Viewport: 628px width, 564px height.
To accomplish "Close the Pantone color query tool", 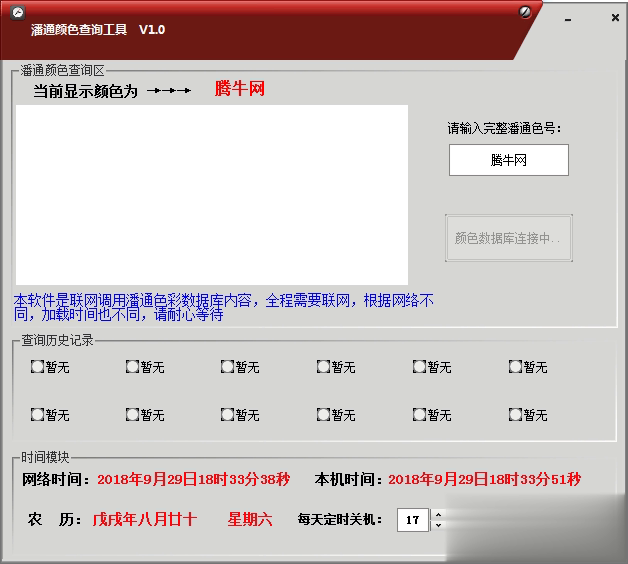I will pyautogui.click(x=615, y=18).
